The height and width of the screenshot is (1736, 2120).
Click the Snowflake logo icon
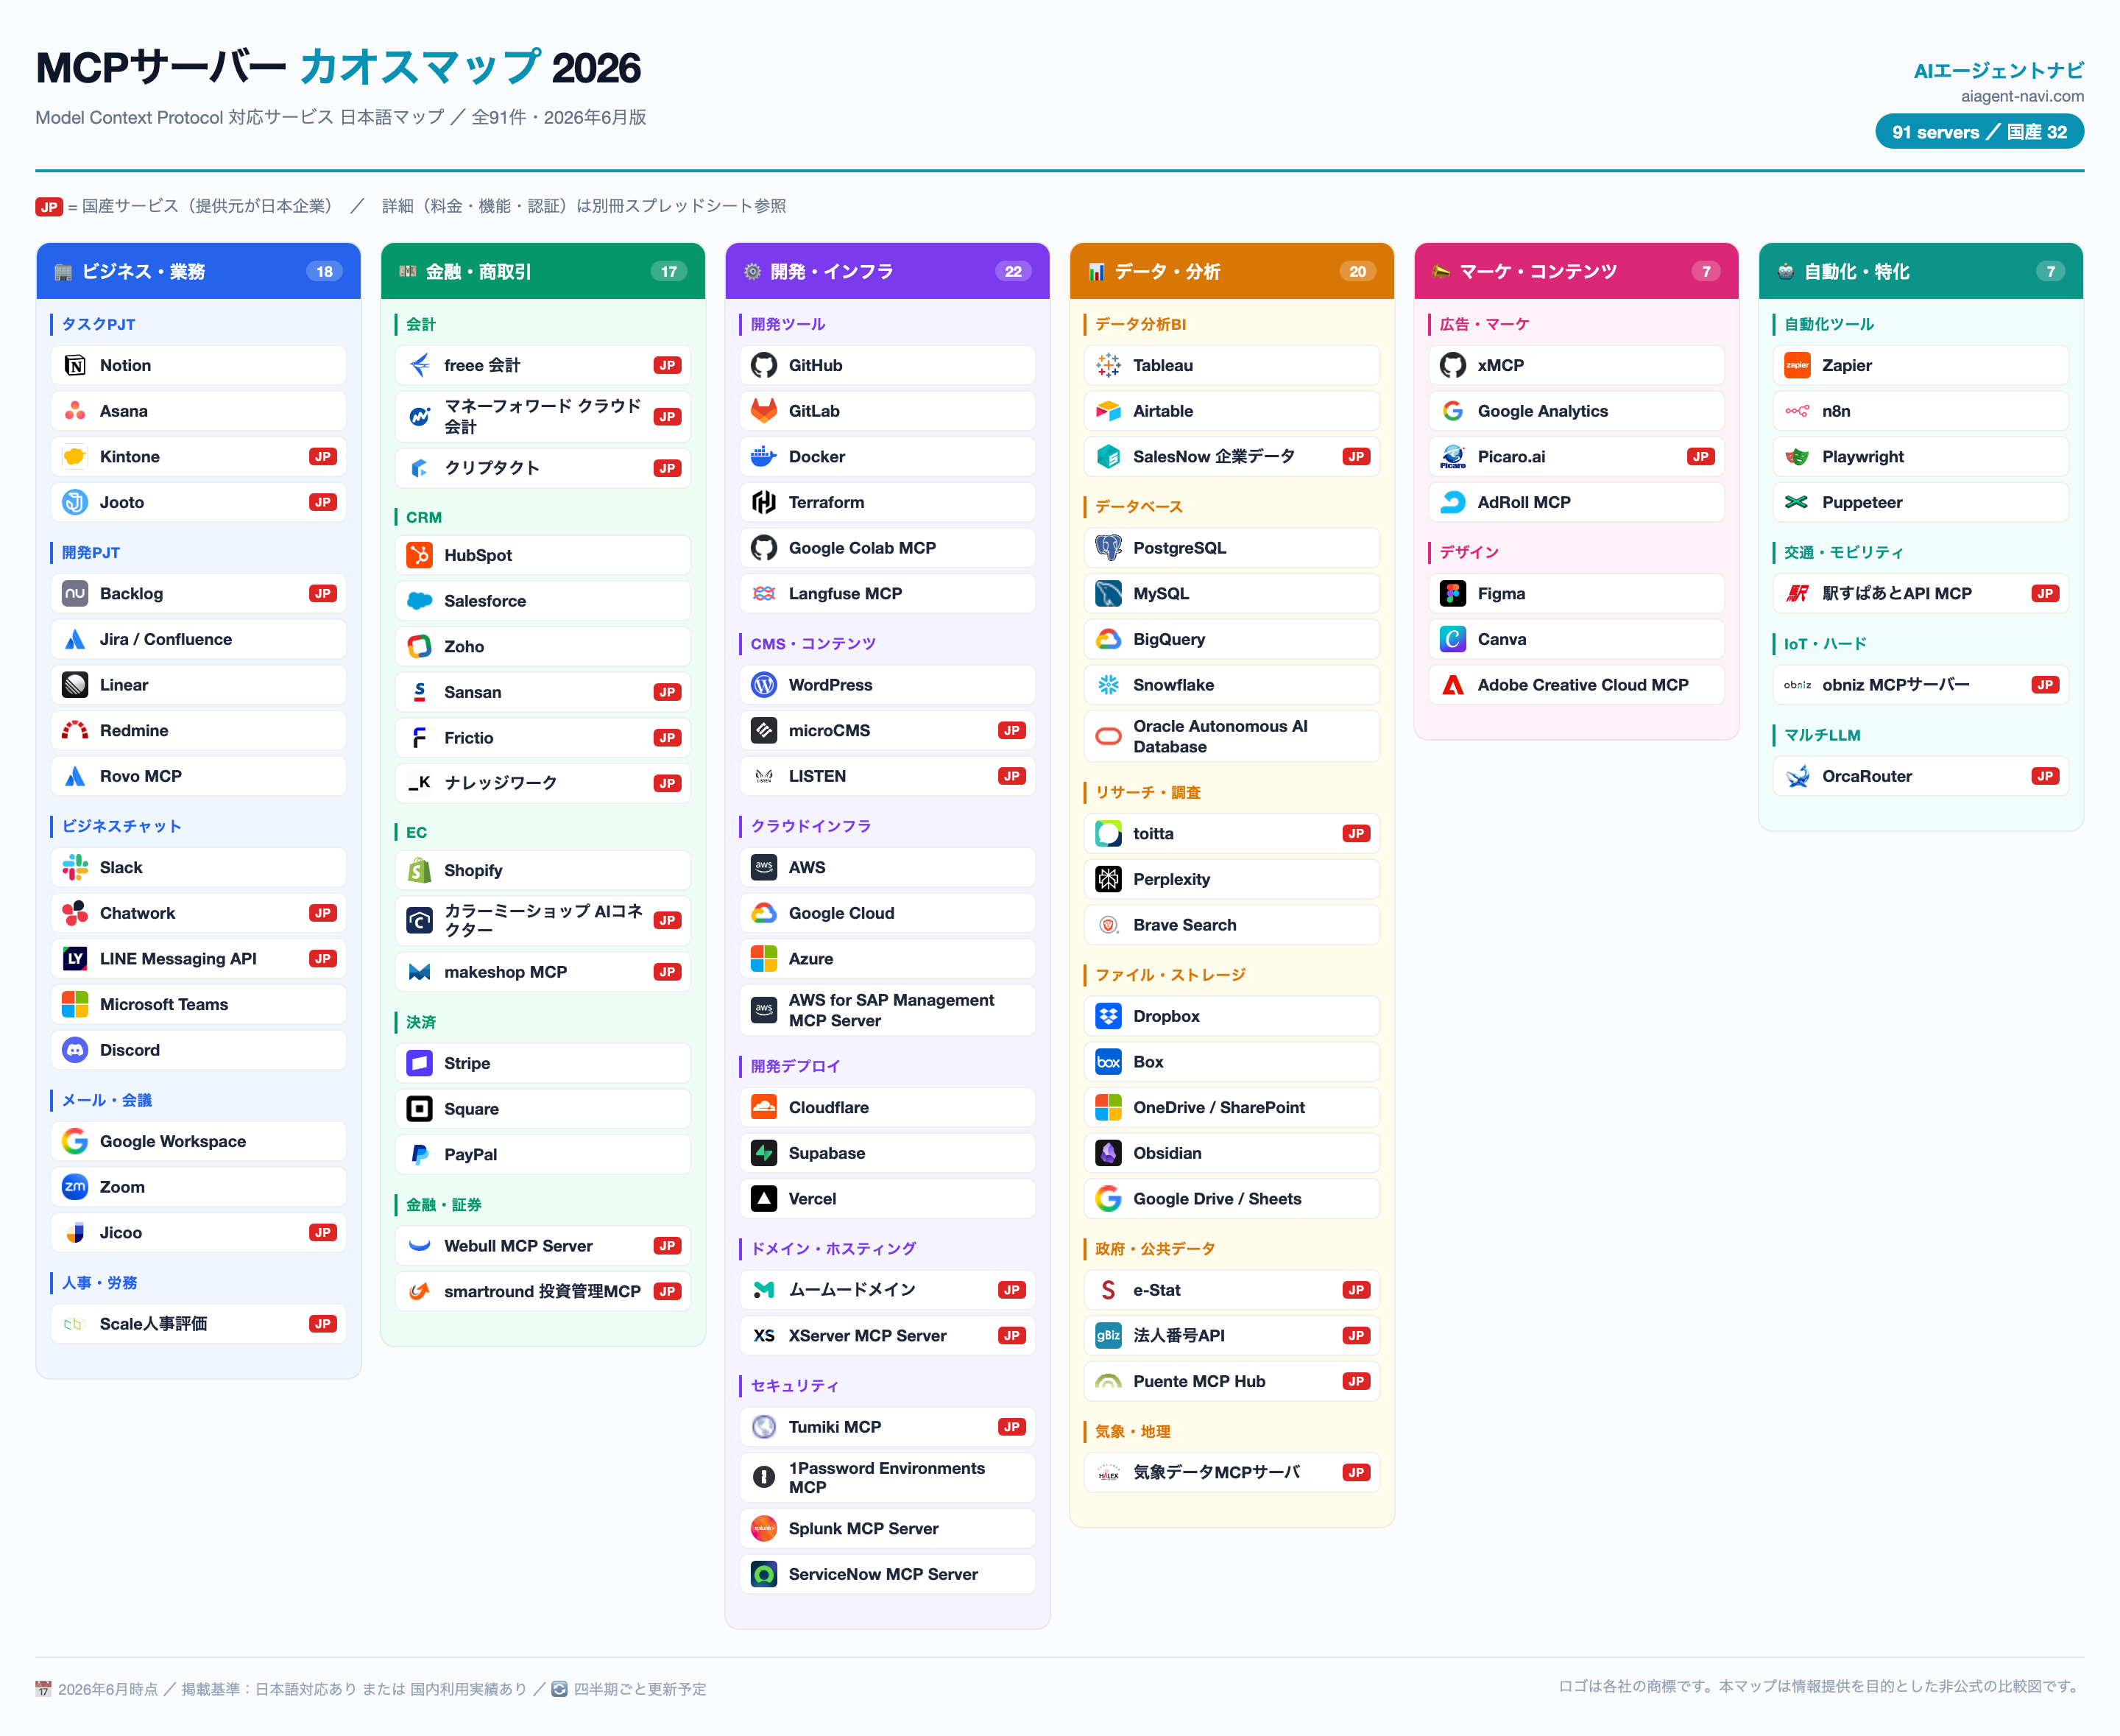(1109, 685)
